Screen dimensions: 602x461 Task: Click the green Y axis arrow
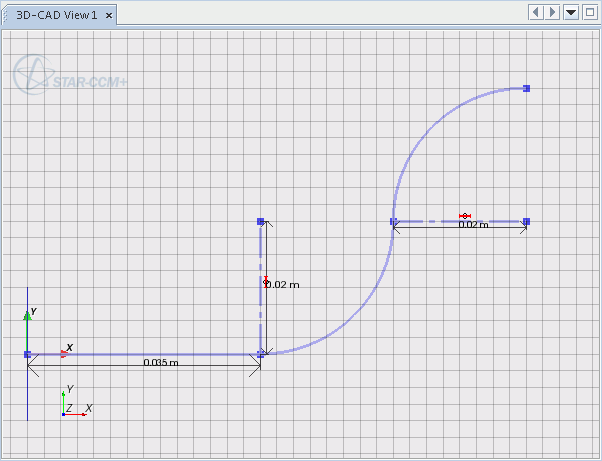click(x=27, y=317)
